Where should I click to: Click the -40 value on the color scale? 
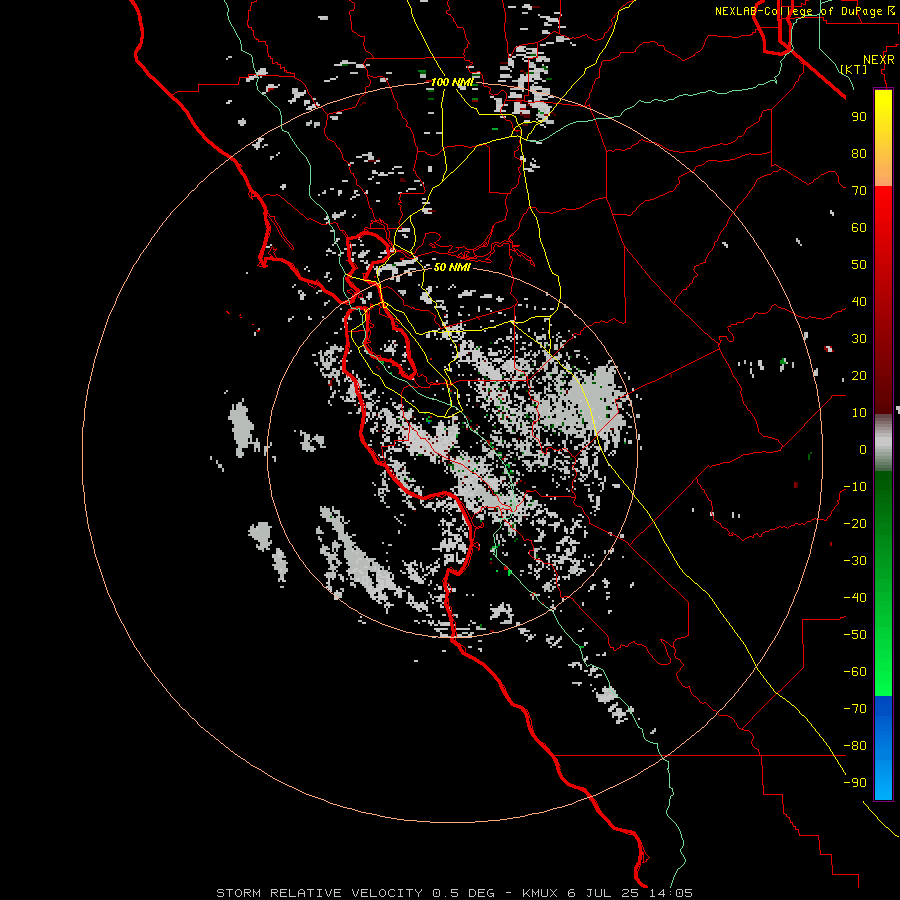click(x=855, y=598)
